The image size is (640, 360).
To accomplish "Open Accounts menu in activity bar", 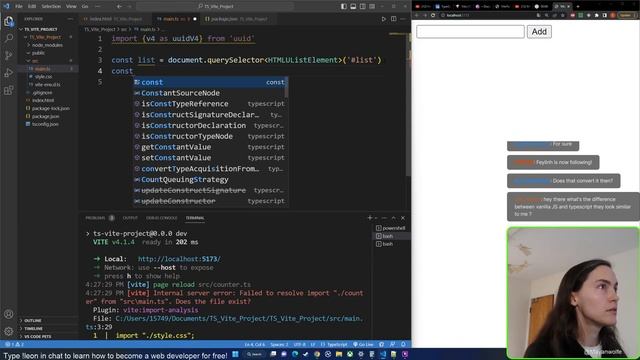I will (x=9, y=314).
